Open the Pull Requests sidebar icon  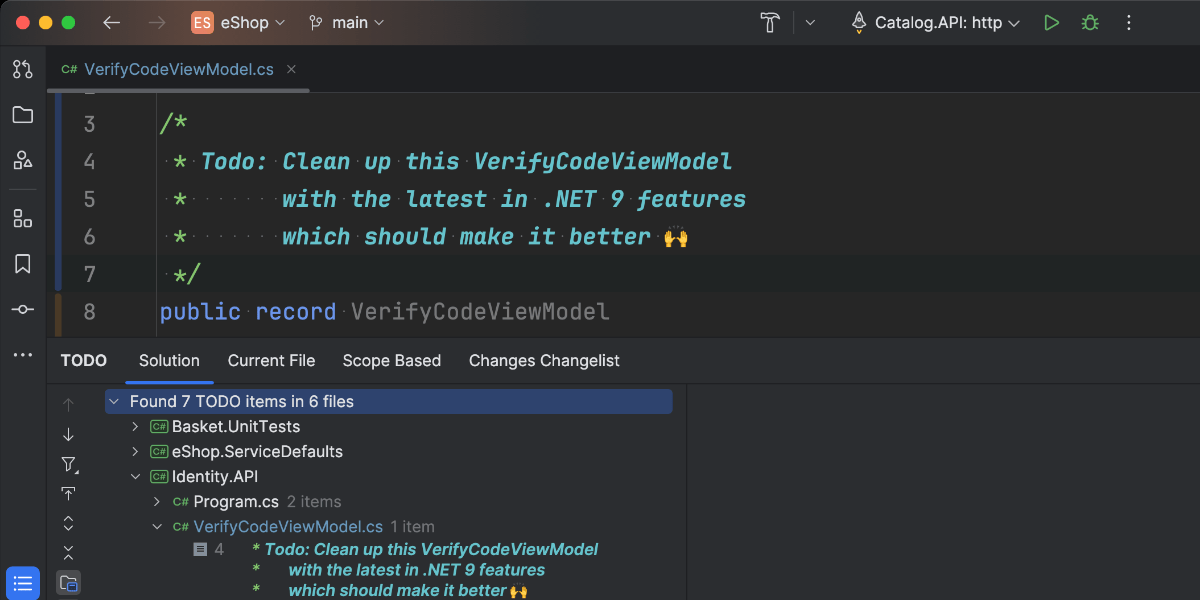[22, 69]
